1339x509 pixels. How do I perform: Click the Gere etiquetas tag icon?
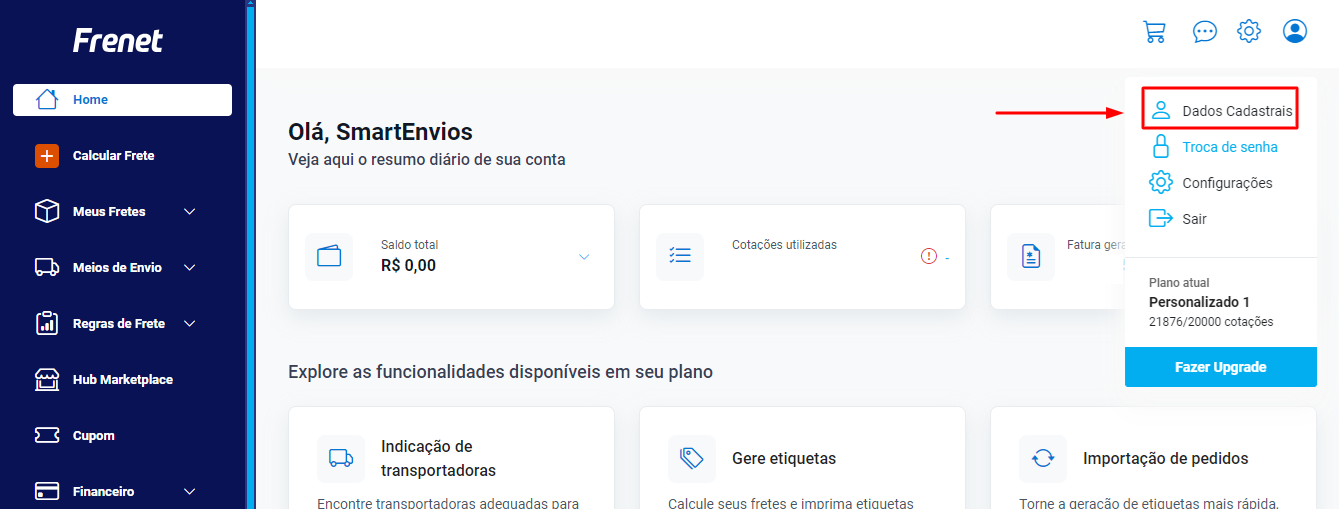[692, 459]
